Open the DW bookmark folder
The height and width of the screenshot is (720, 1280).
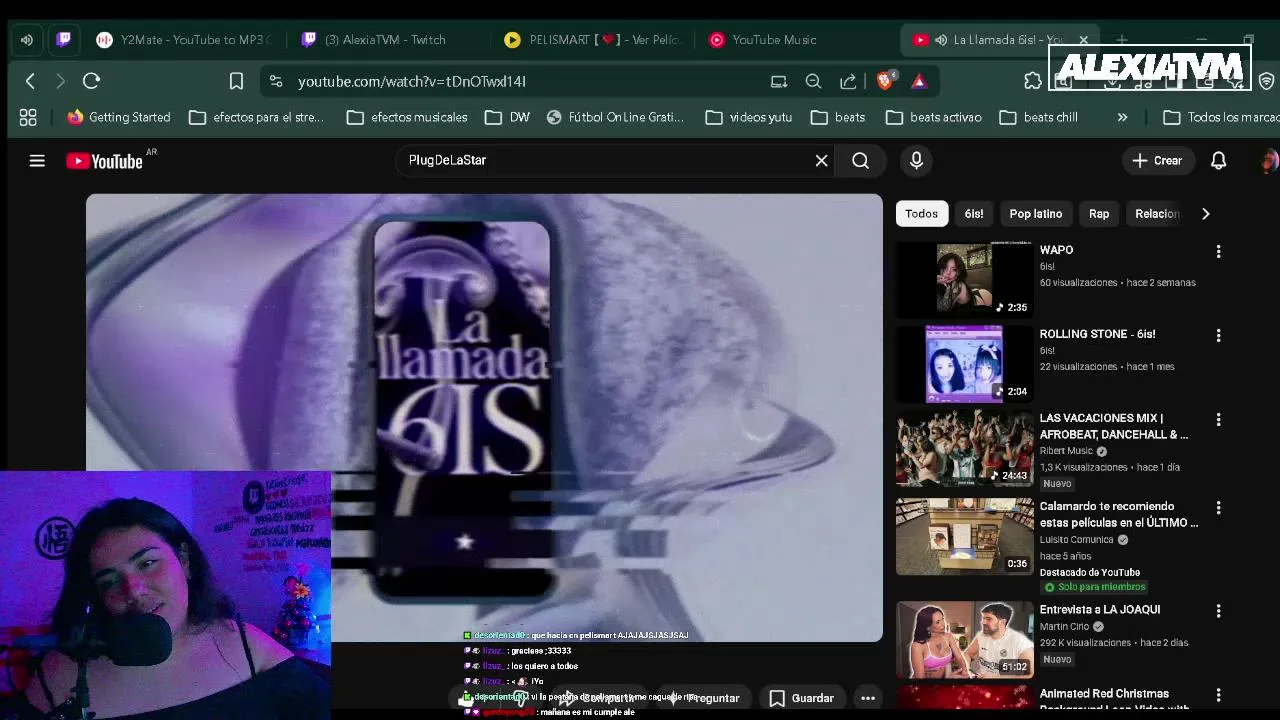point(507,117)
